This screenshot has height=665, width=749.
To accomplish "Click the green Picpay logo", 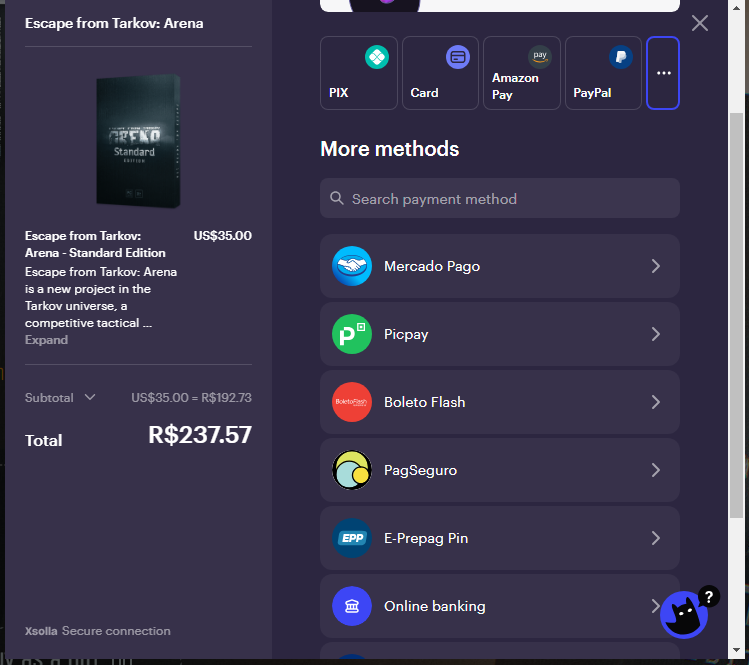I will (x=352, y=334).
